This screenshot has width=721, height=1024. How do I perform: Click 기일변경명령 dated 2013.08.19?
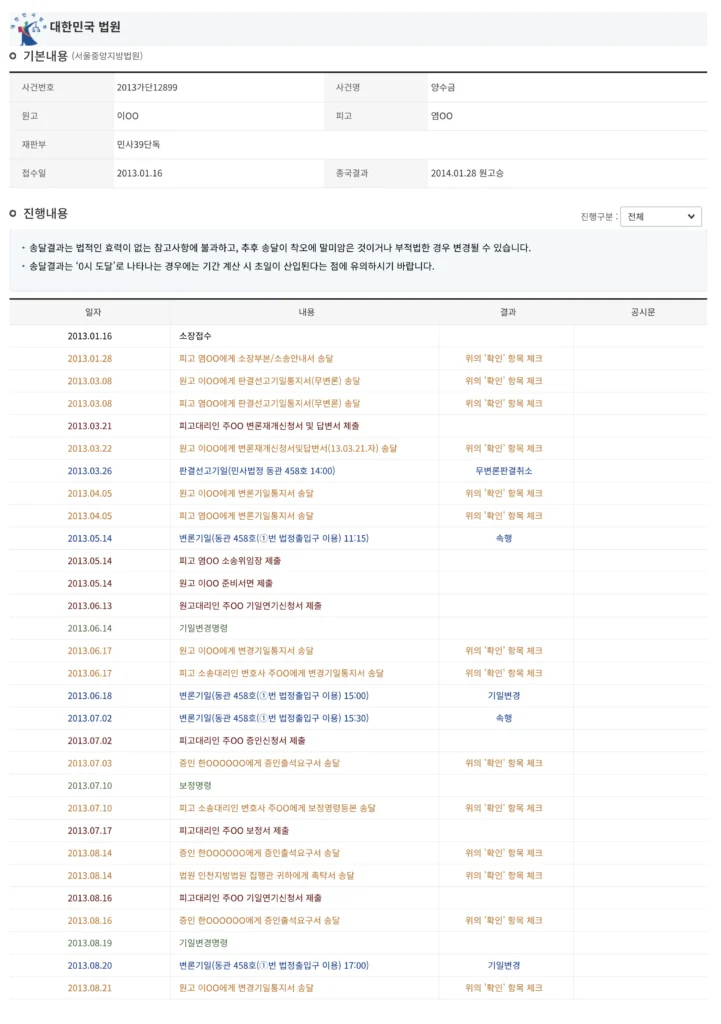[203, 943]
